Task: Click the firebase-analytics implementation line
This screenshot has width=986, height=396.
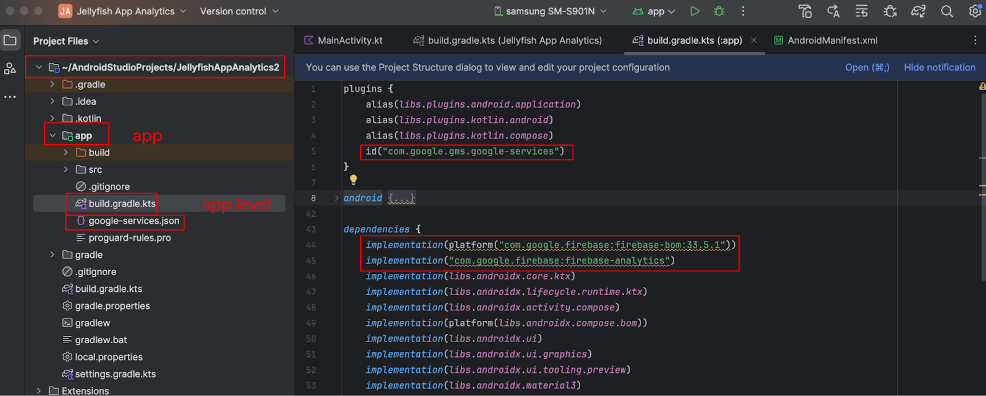Action: [x=520, y=260]
